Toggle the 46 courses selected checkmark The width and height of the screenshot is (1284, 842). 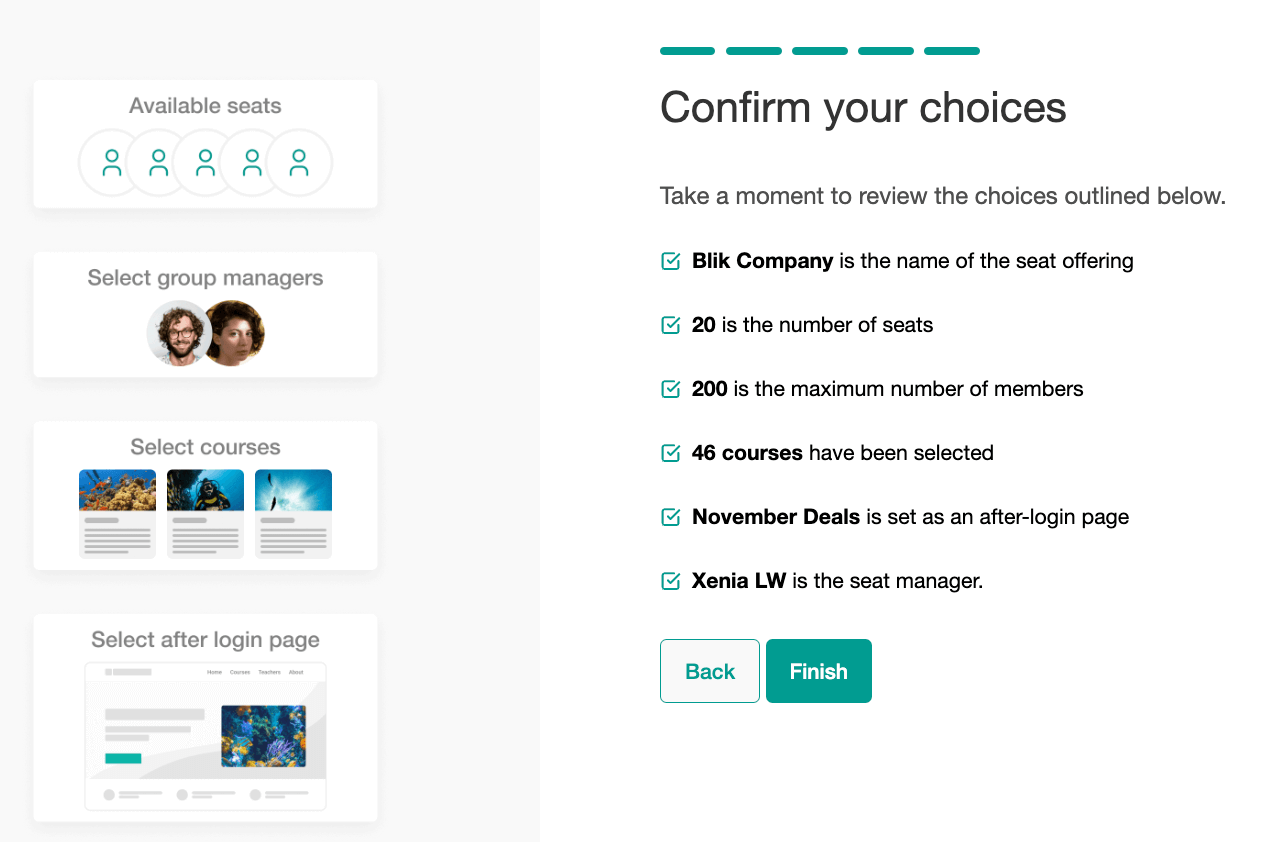[671, 453]
